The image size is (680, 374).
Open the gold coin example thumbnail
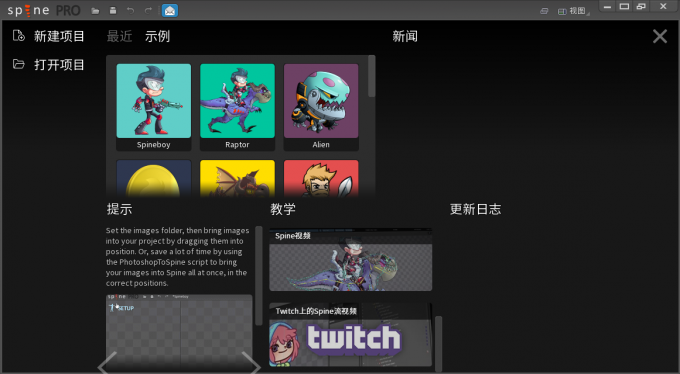click(154, 178)
